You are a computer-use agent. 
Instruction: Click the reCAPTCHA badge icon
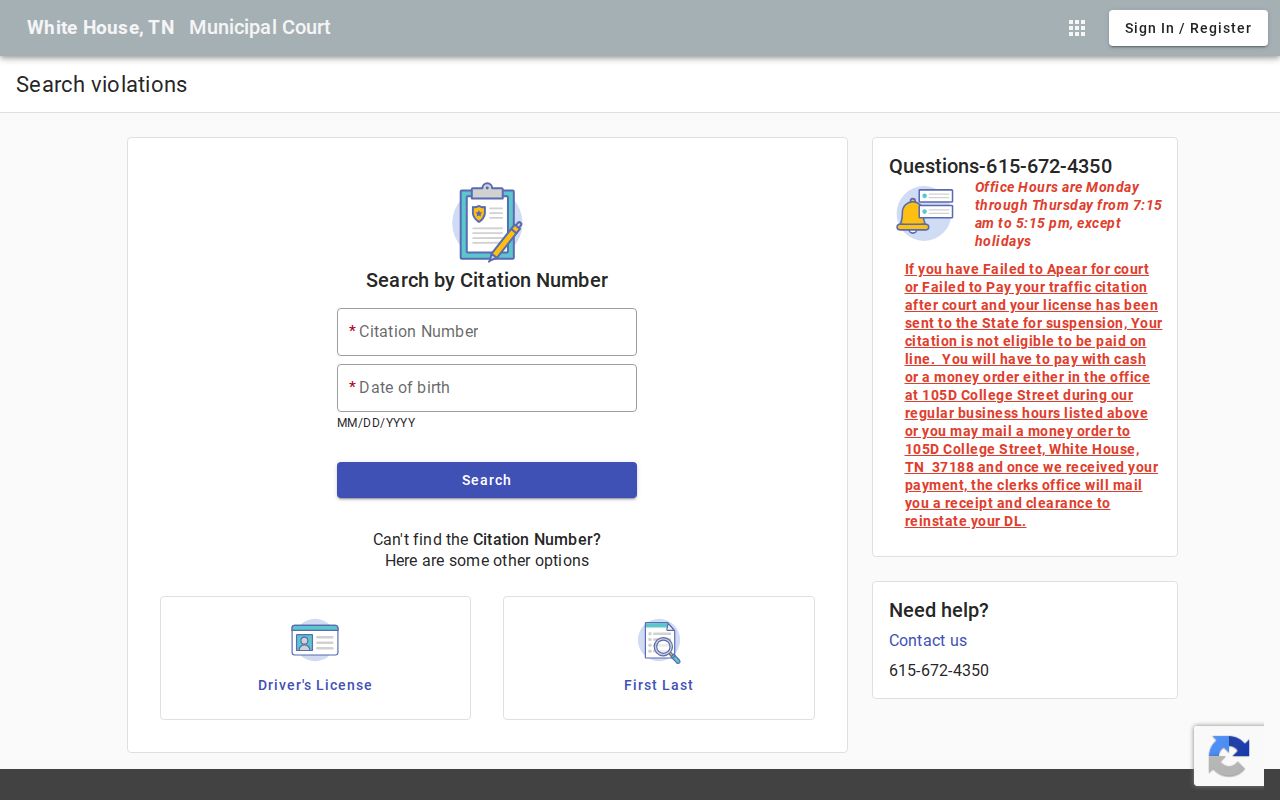coord(1229,756)
